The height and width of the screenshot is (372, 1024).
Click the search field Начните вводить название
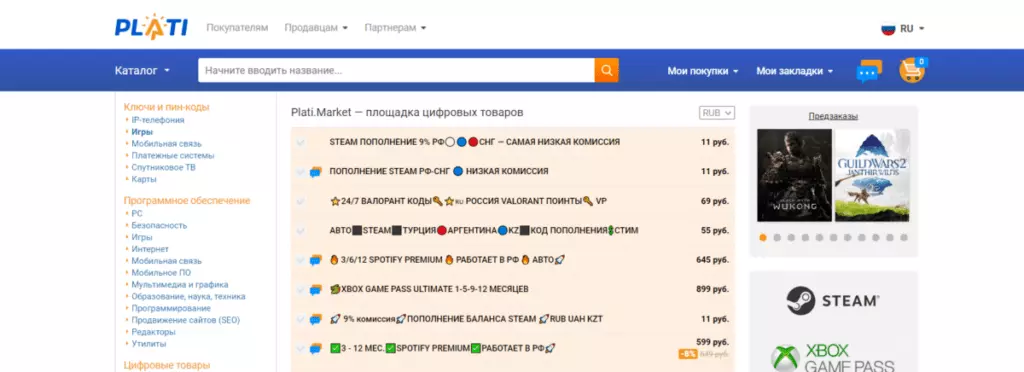[396, 70]
